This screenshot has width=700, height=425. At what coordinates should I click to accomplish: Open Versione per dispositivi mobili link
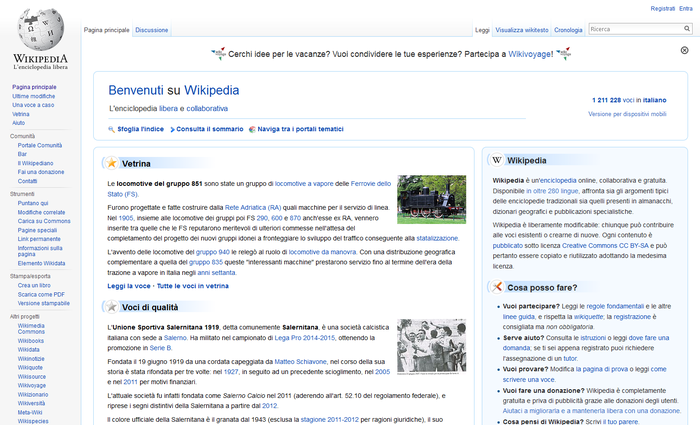tap(627, 114)
